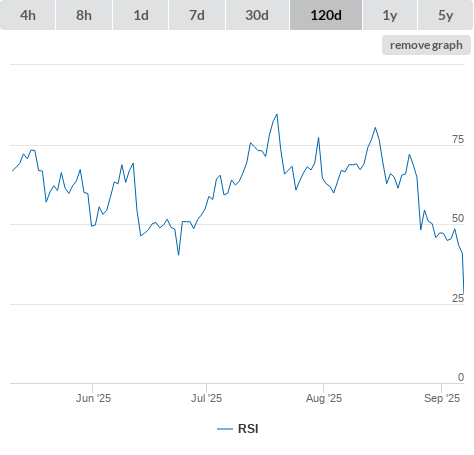The image size is (474, 455).
Task: Click the Aug '25 axis label
Action: click(324, 398)
